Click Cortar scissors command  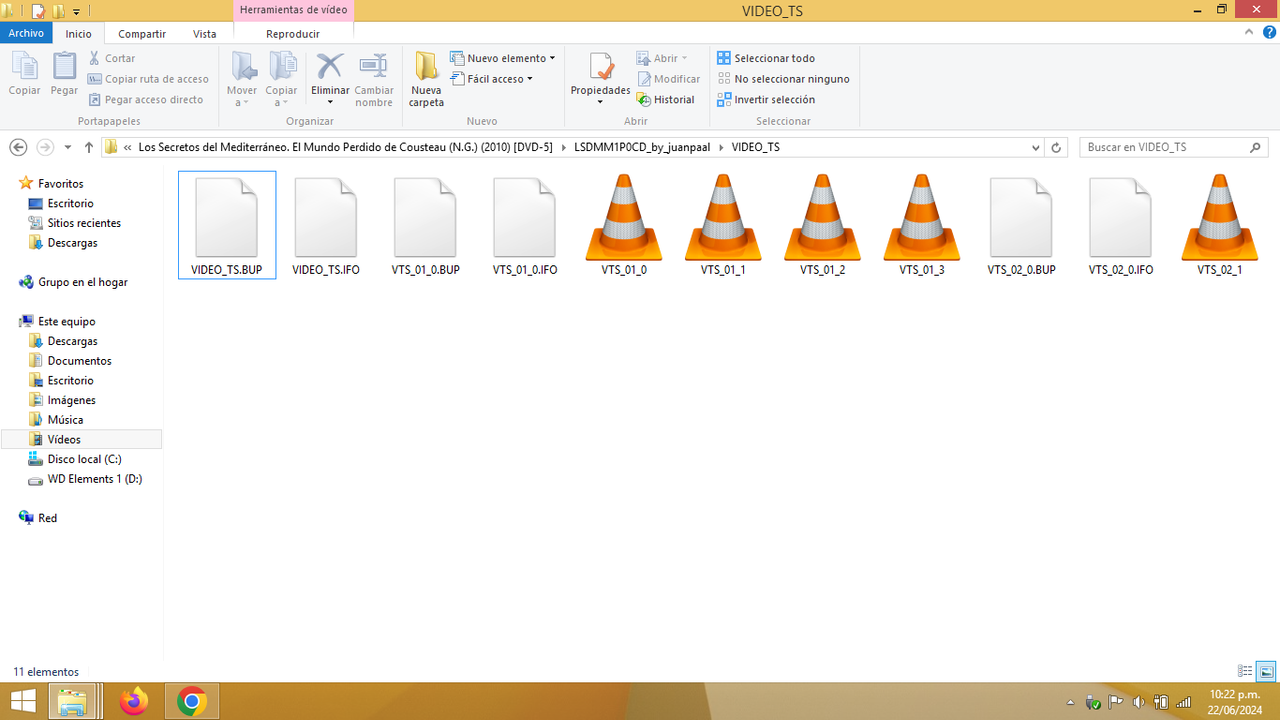click(x=111, y=58)
